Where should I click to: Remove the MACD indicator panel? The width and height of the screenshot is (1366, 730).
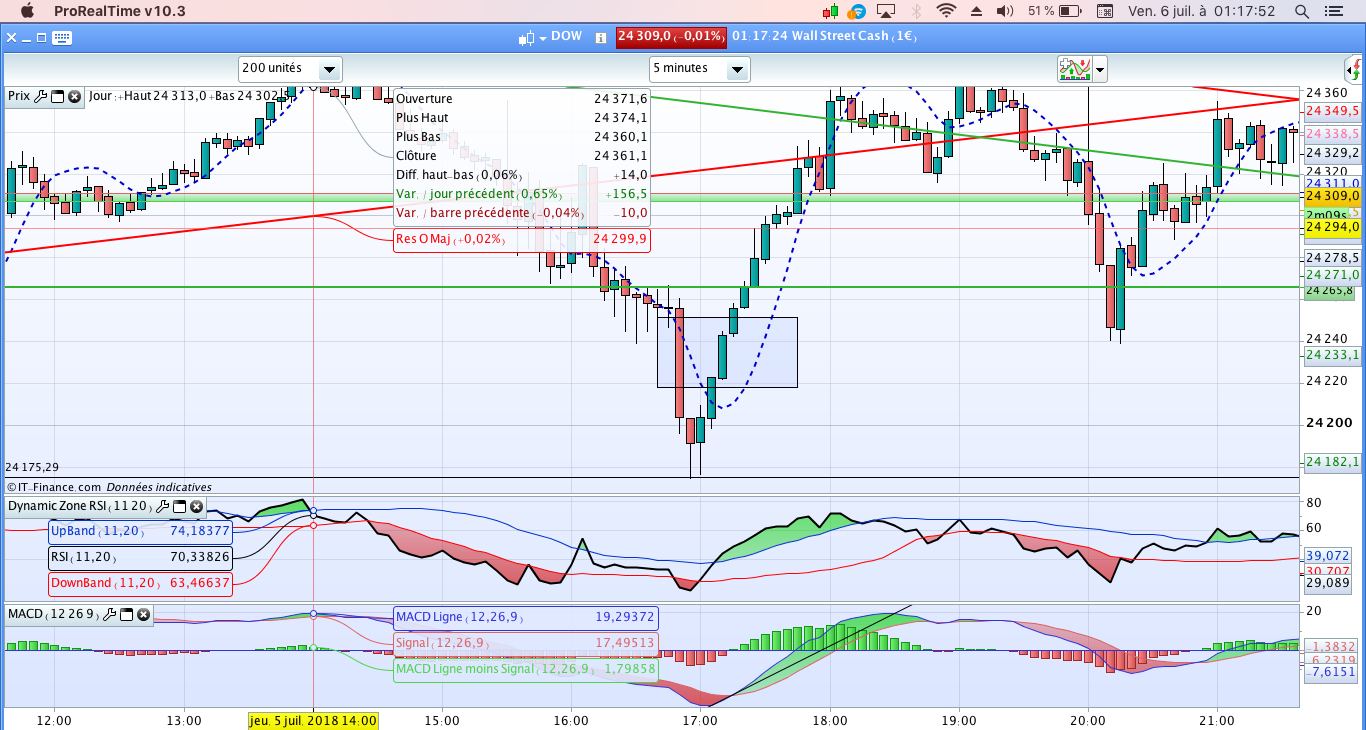[144, 613]
